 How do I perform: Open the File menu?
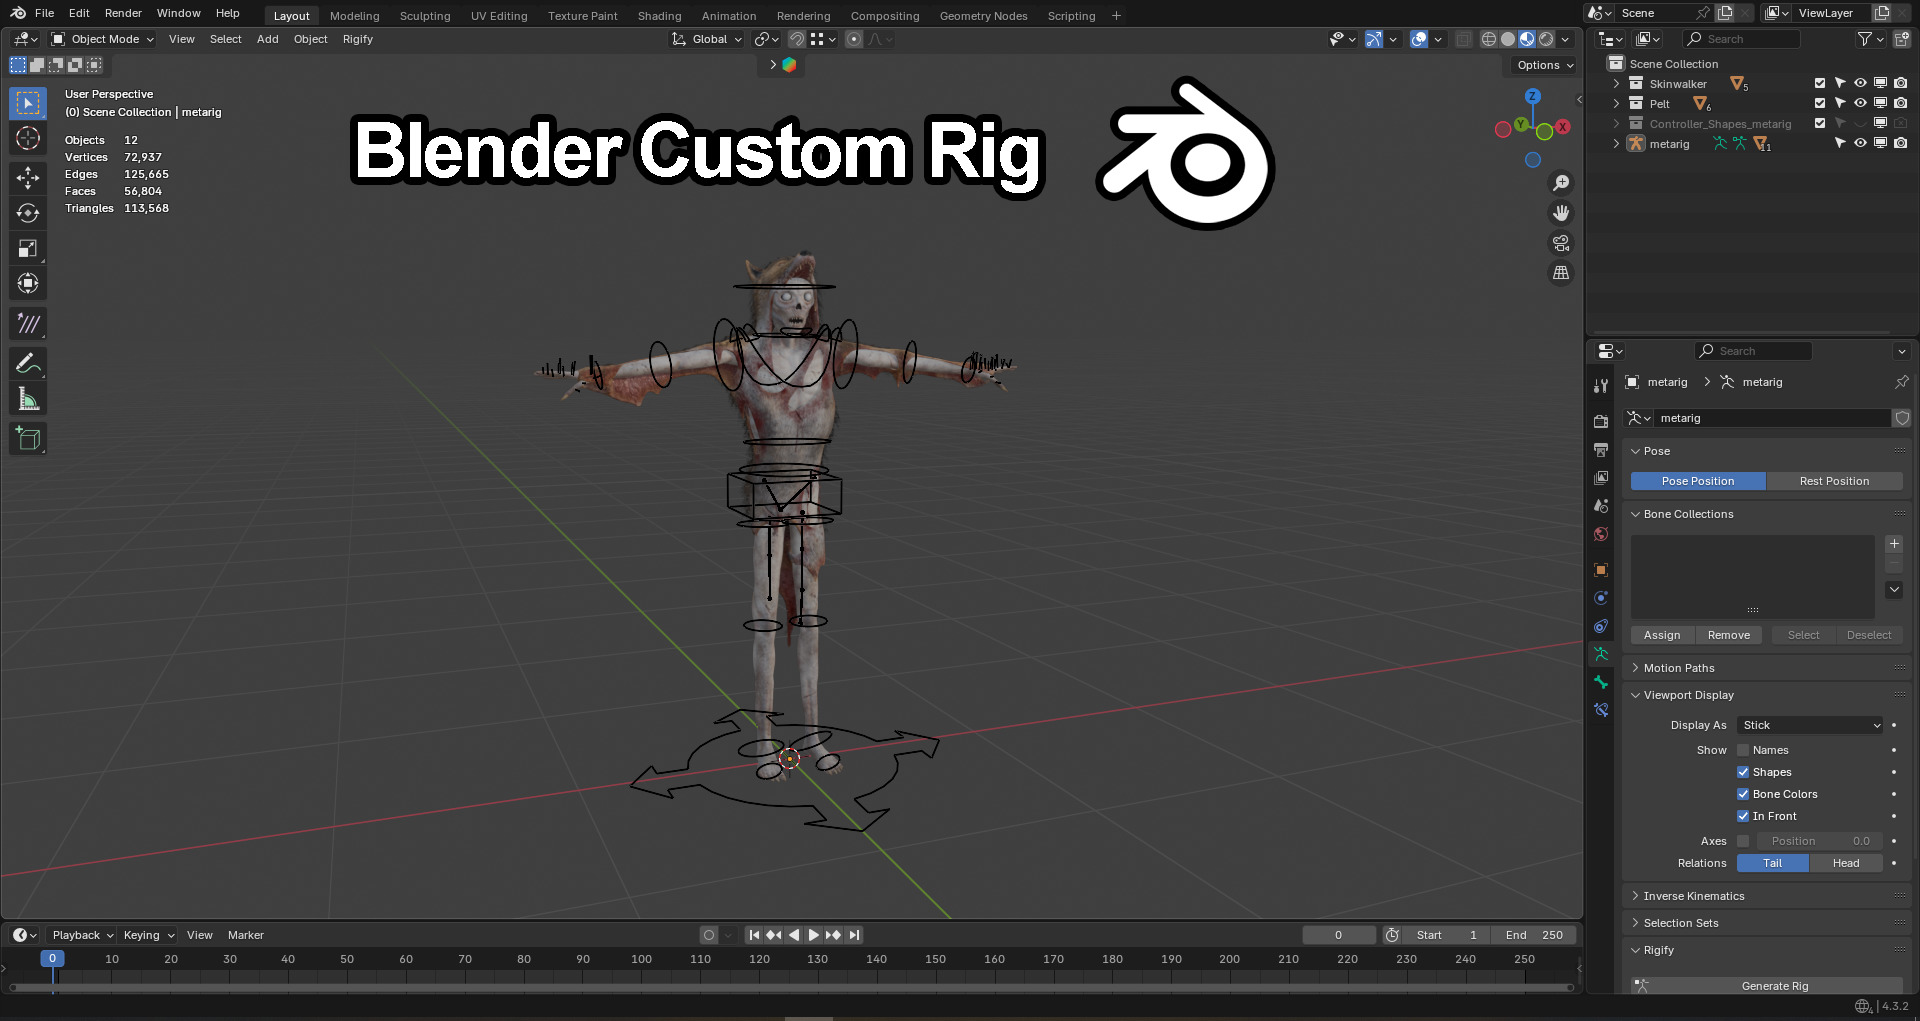(x=44, y=13)
